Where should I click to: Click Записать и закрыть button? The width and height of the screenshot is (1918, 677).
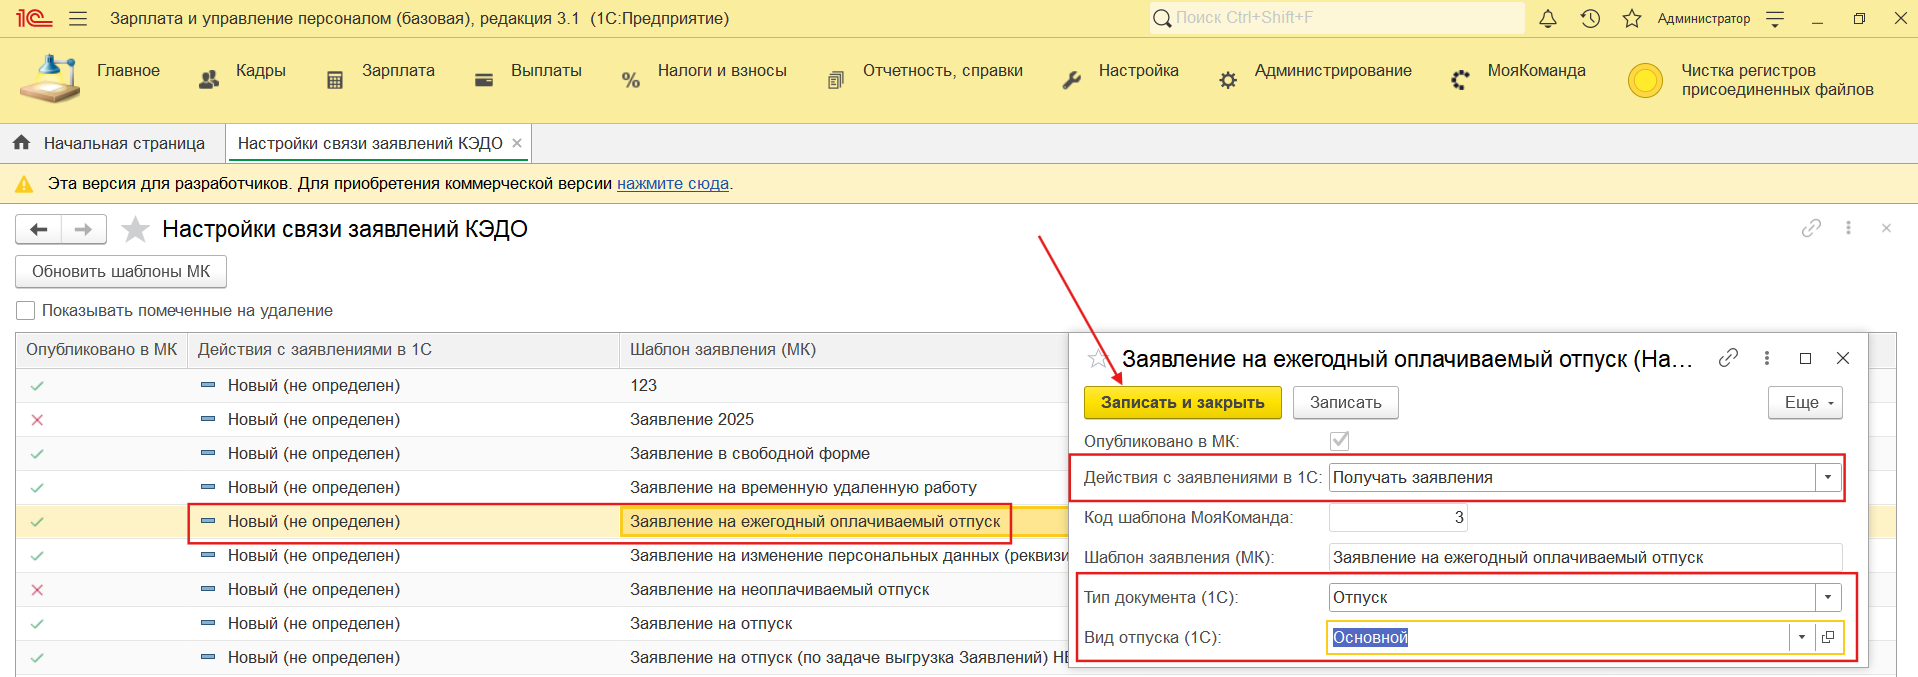click(x=1182, y=402)
